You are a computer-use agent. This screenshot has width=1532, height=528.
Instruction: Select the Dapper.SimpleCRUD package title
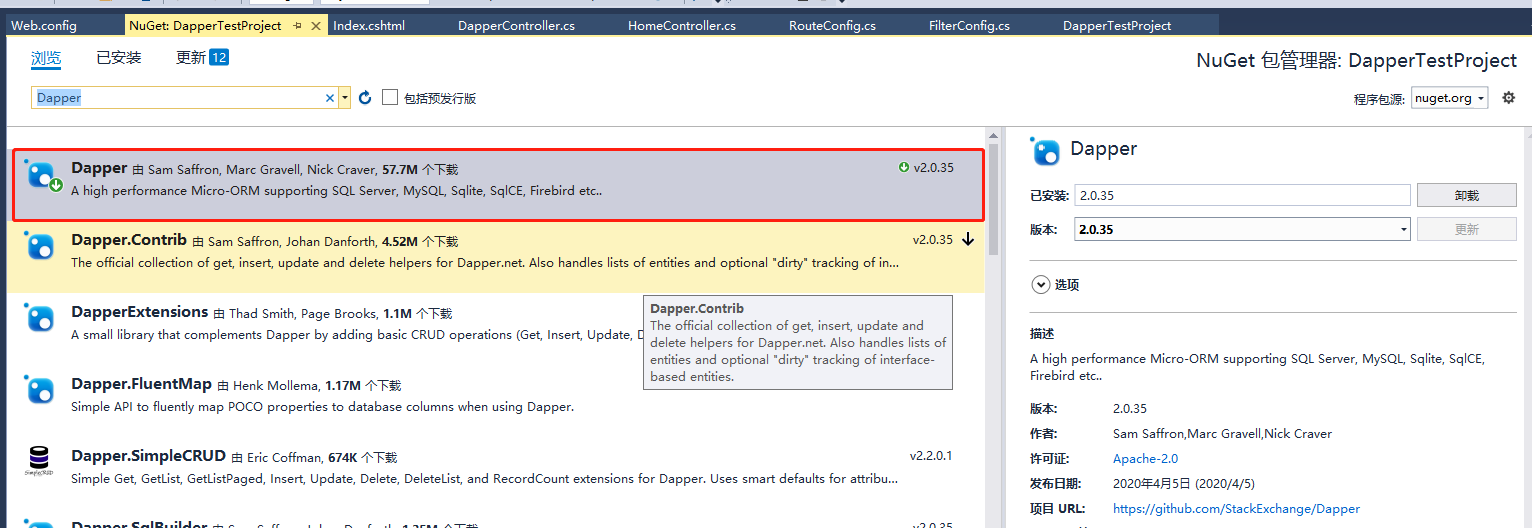pos(149,456)
